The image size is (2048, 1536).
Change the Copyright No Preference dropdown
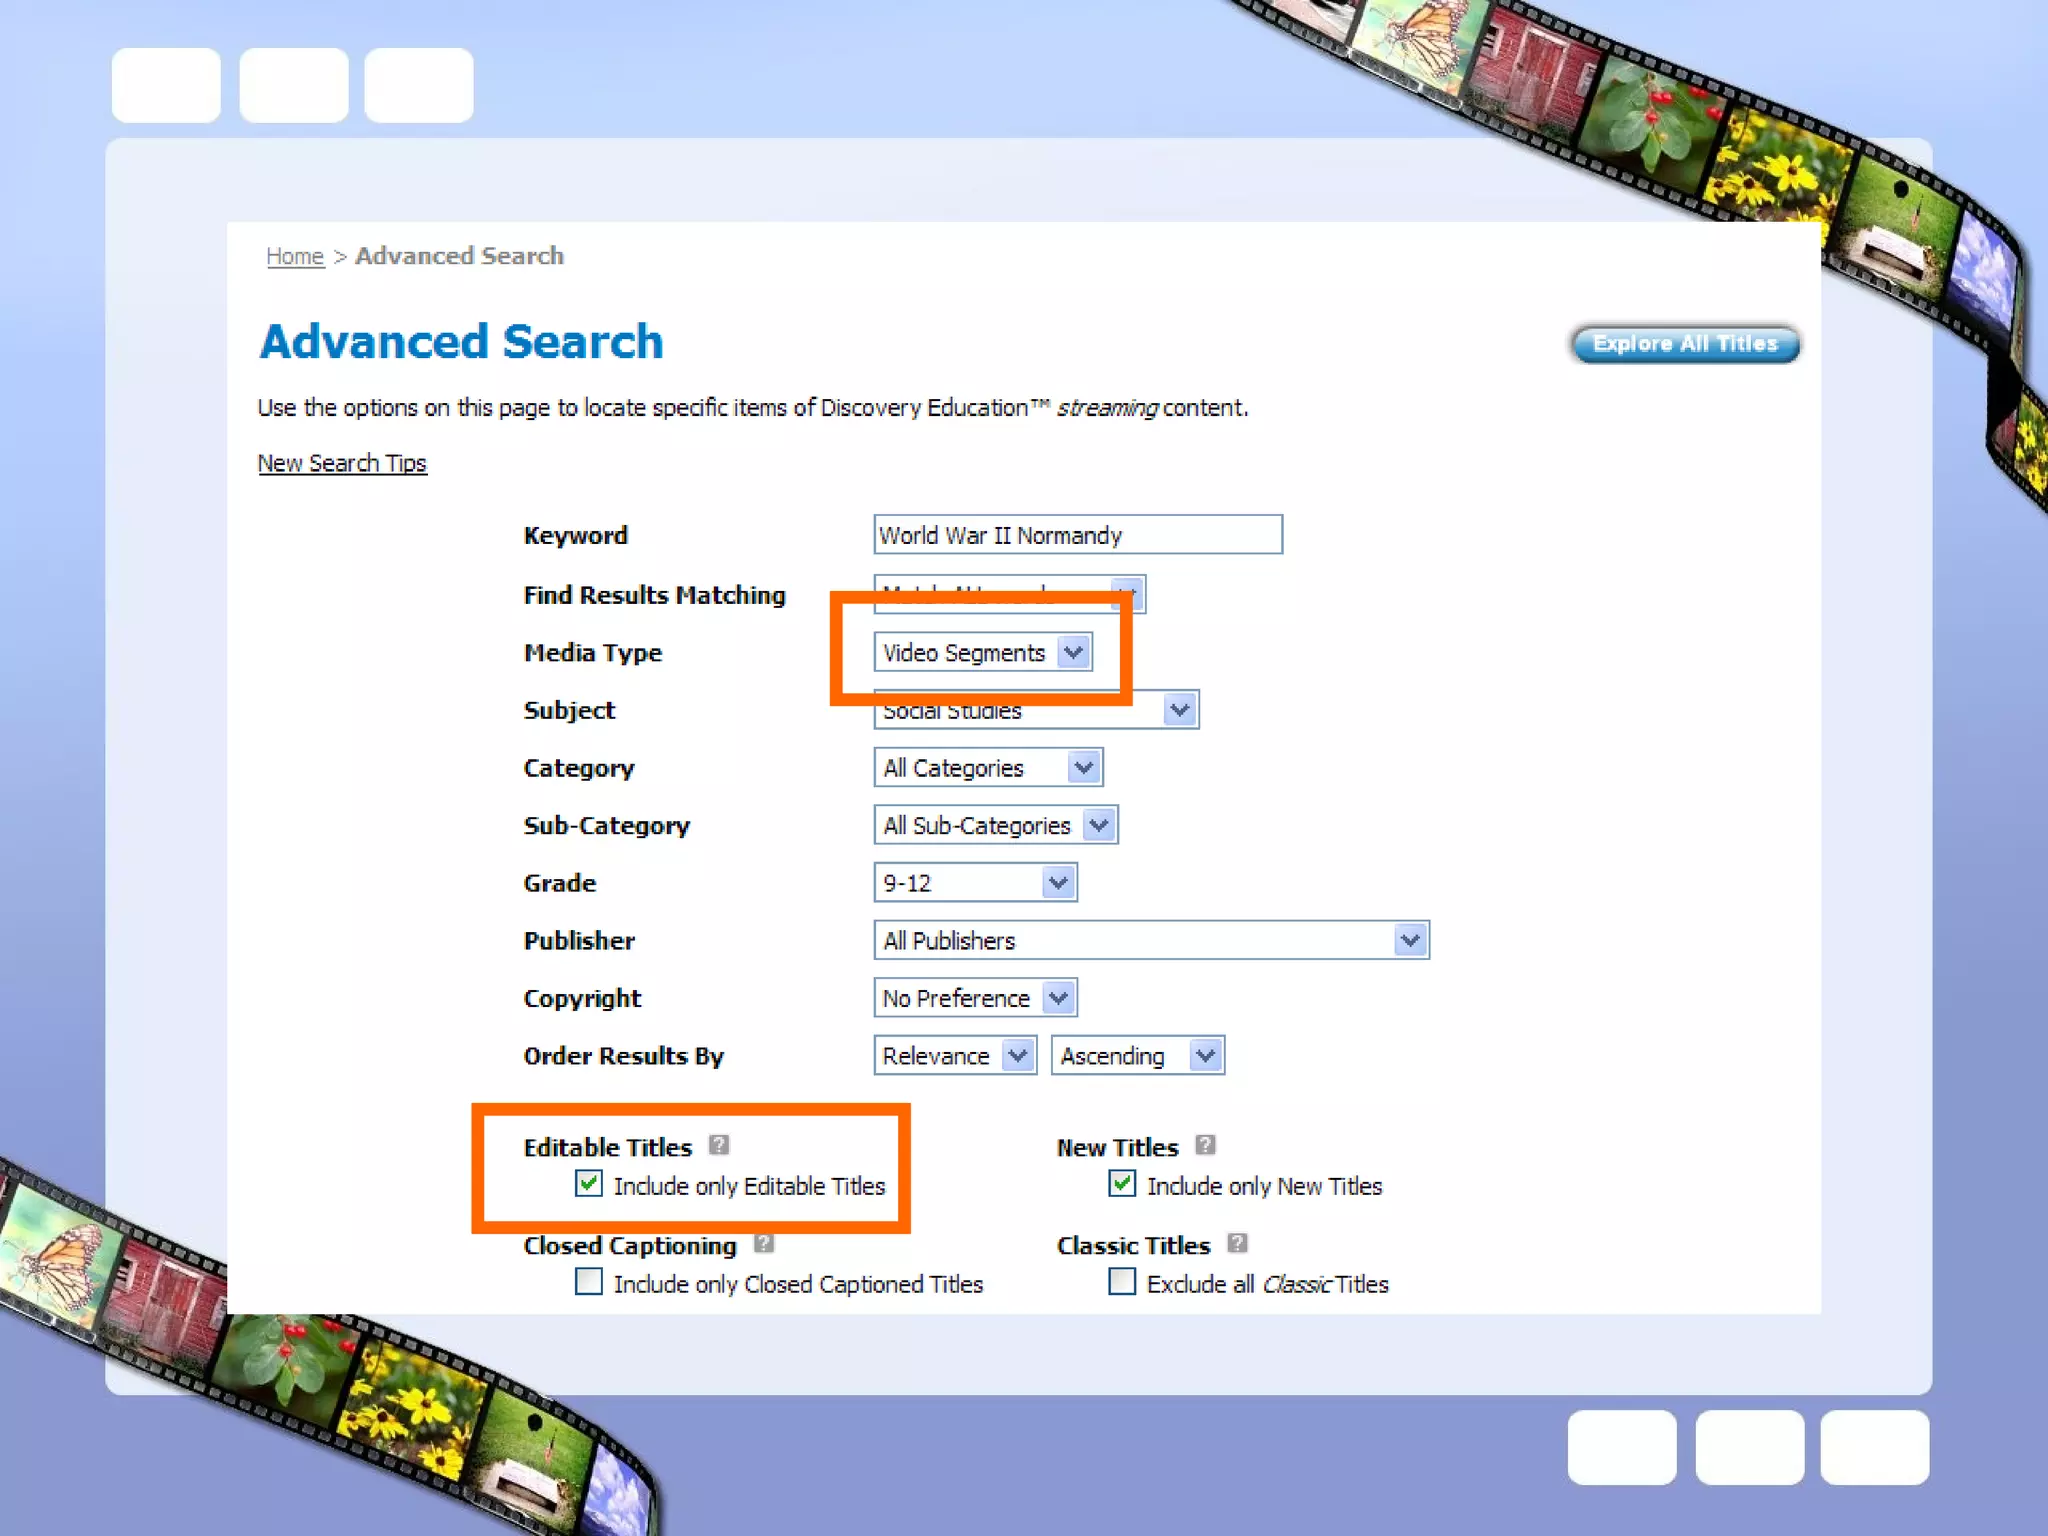[975, 998]
